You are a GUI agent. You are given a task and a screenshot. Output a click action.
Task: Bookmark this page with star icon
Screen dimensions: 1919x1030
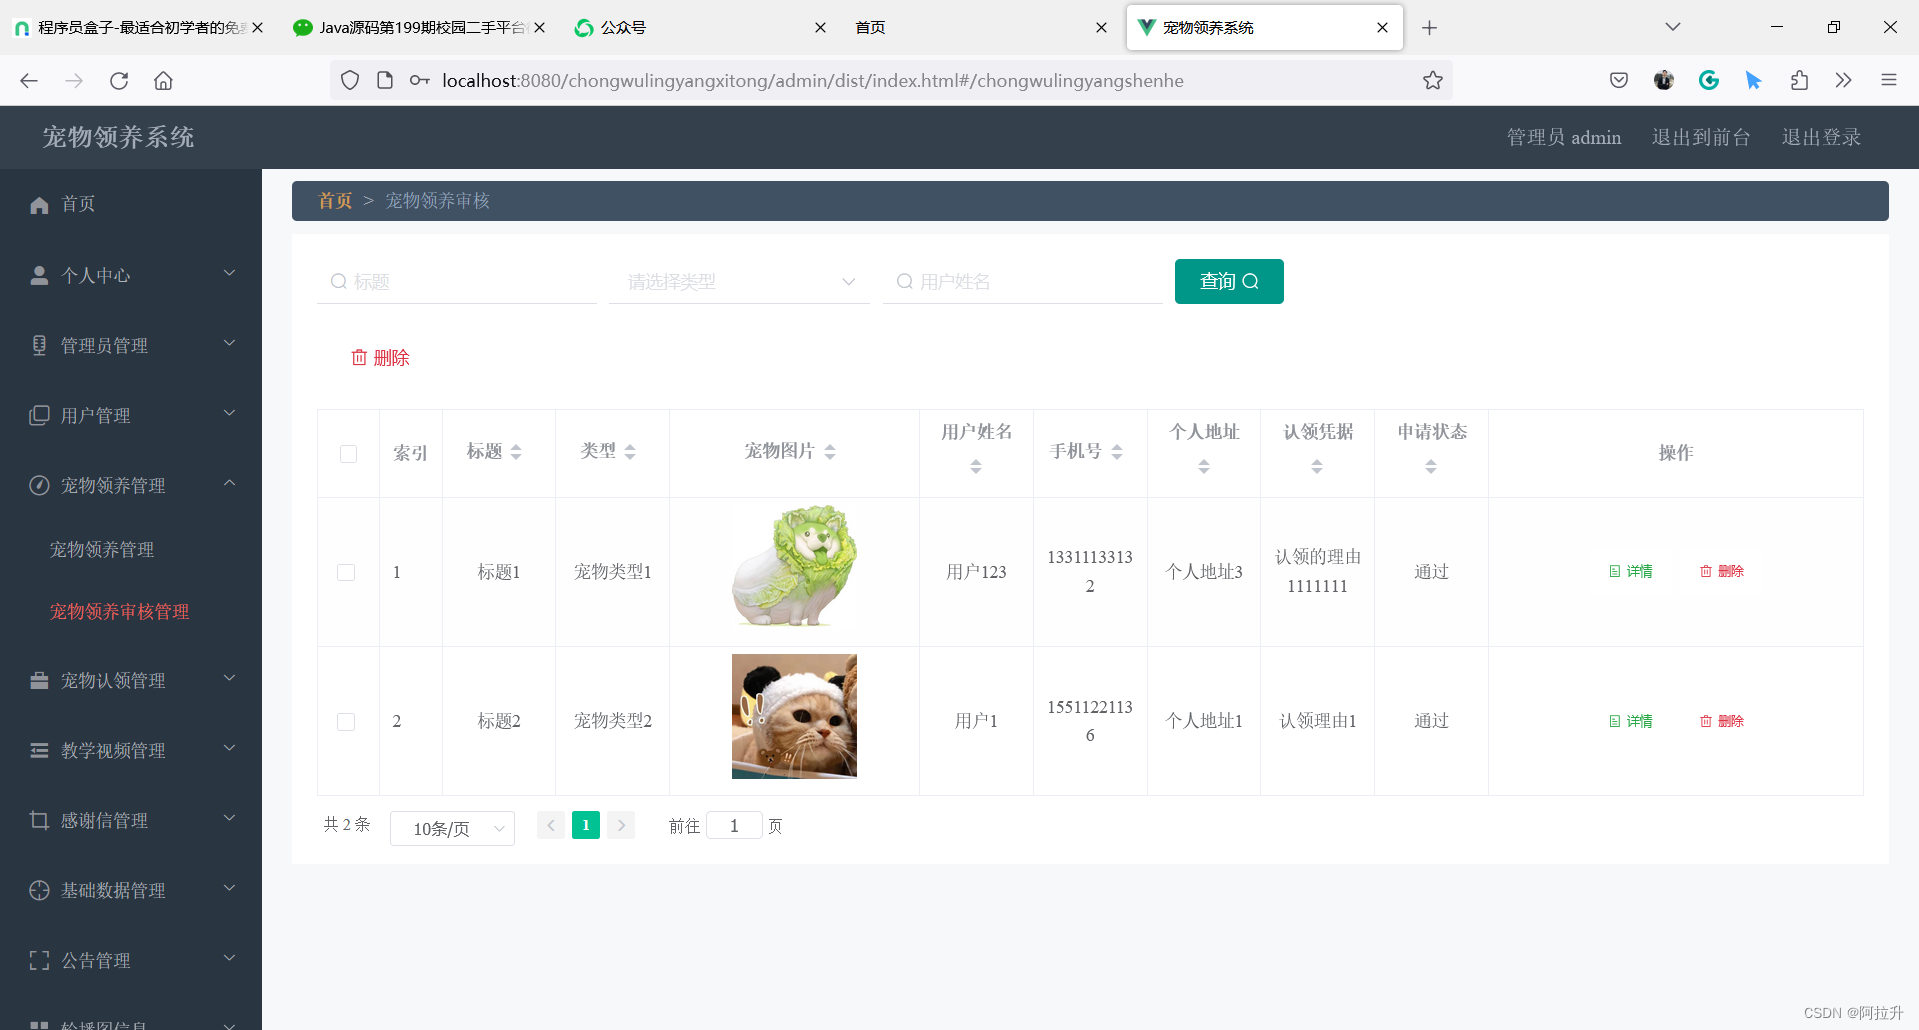[x=1433, y=81]
